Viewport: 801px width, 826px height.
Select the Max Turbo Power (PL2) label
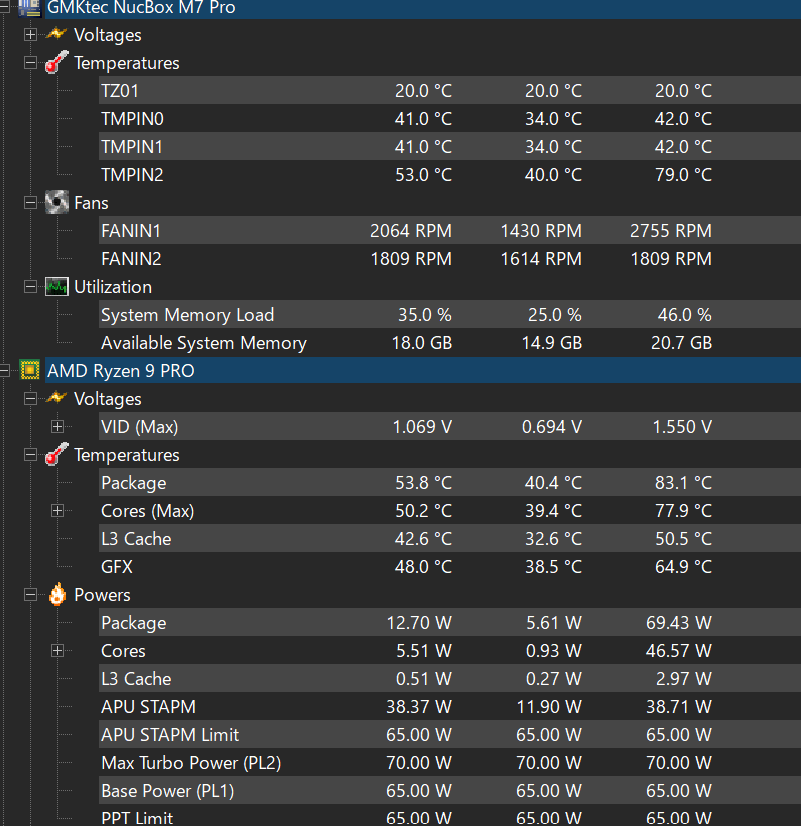pyautogui.click(x=191, y=763)
